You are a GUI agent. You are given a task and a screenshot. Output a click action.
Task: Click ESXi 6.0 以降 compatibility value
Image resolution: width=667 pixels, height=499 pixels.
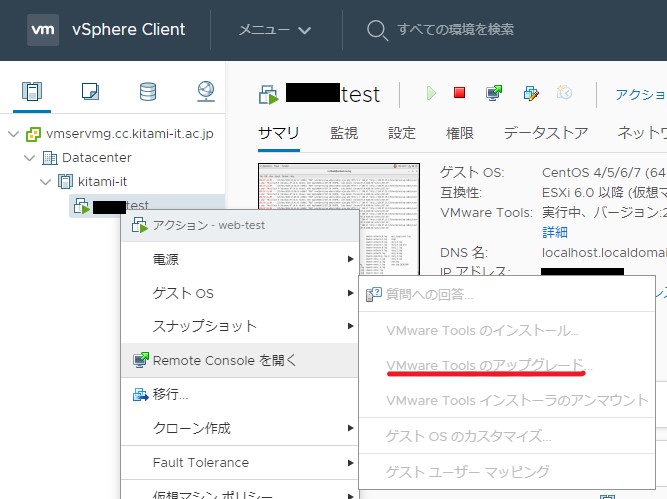pos(604,193)
